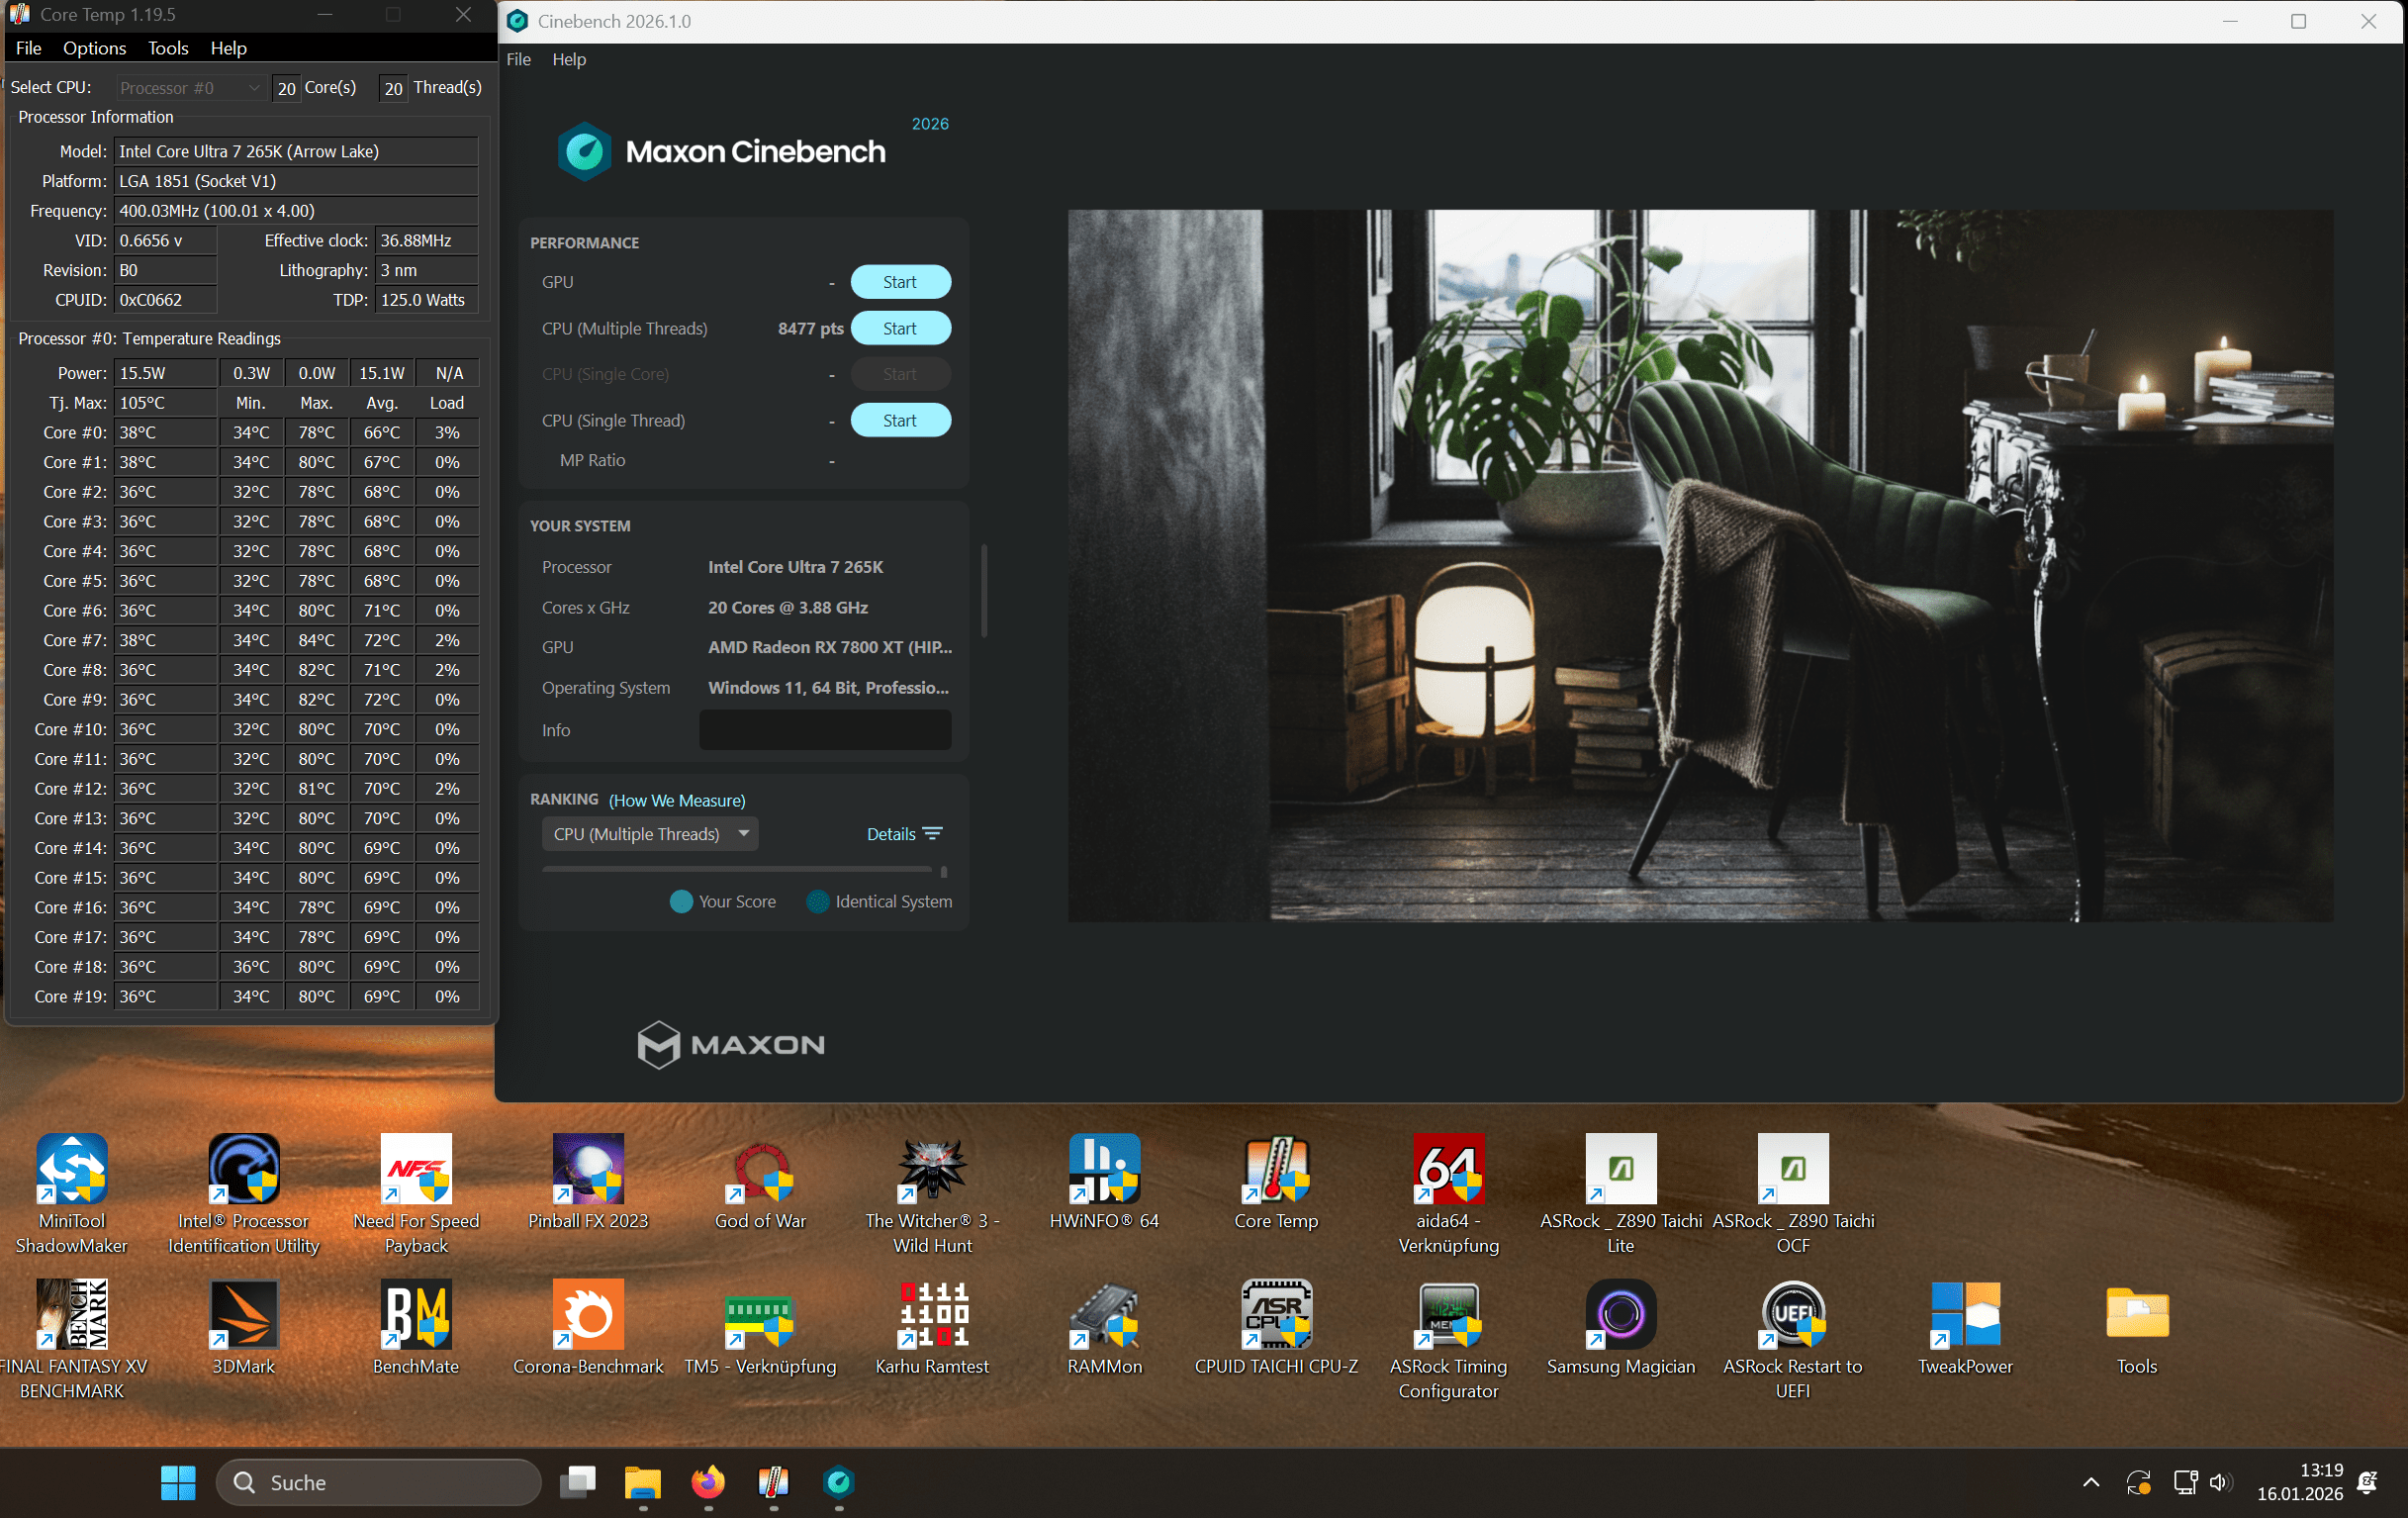Viewport: 2408px width, 1518px height.
Task: Click the Info text field
Action: [x=824, y=730]
